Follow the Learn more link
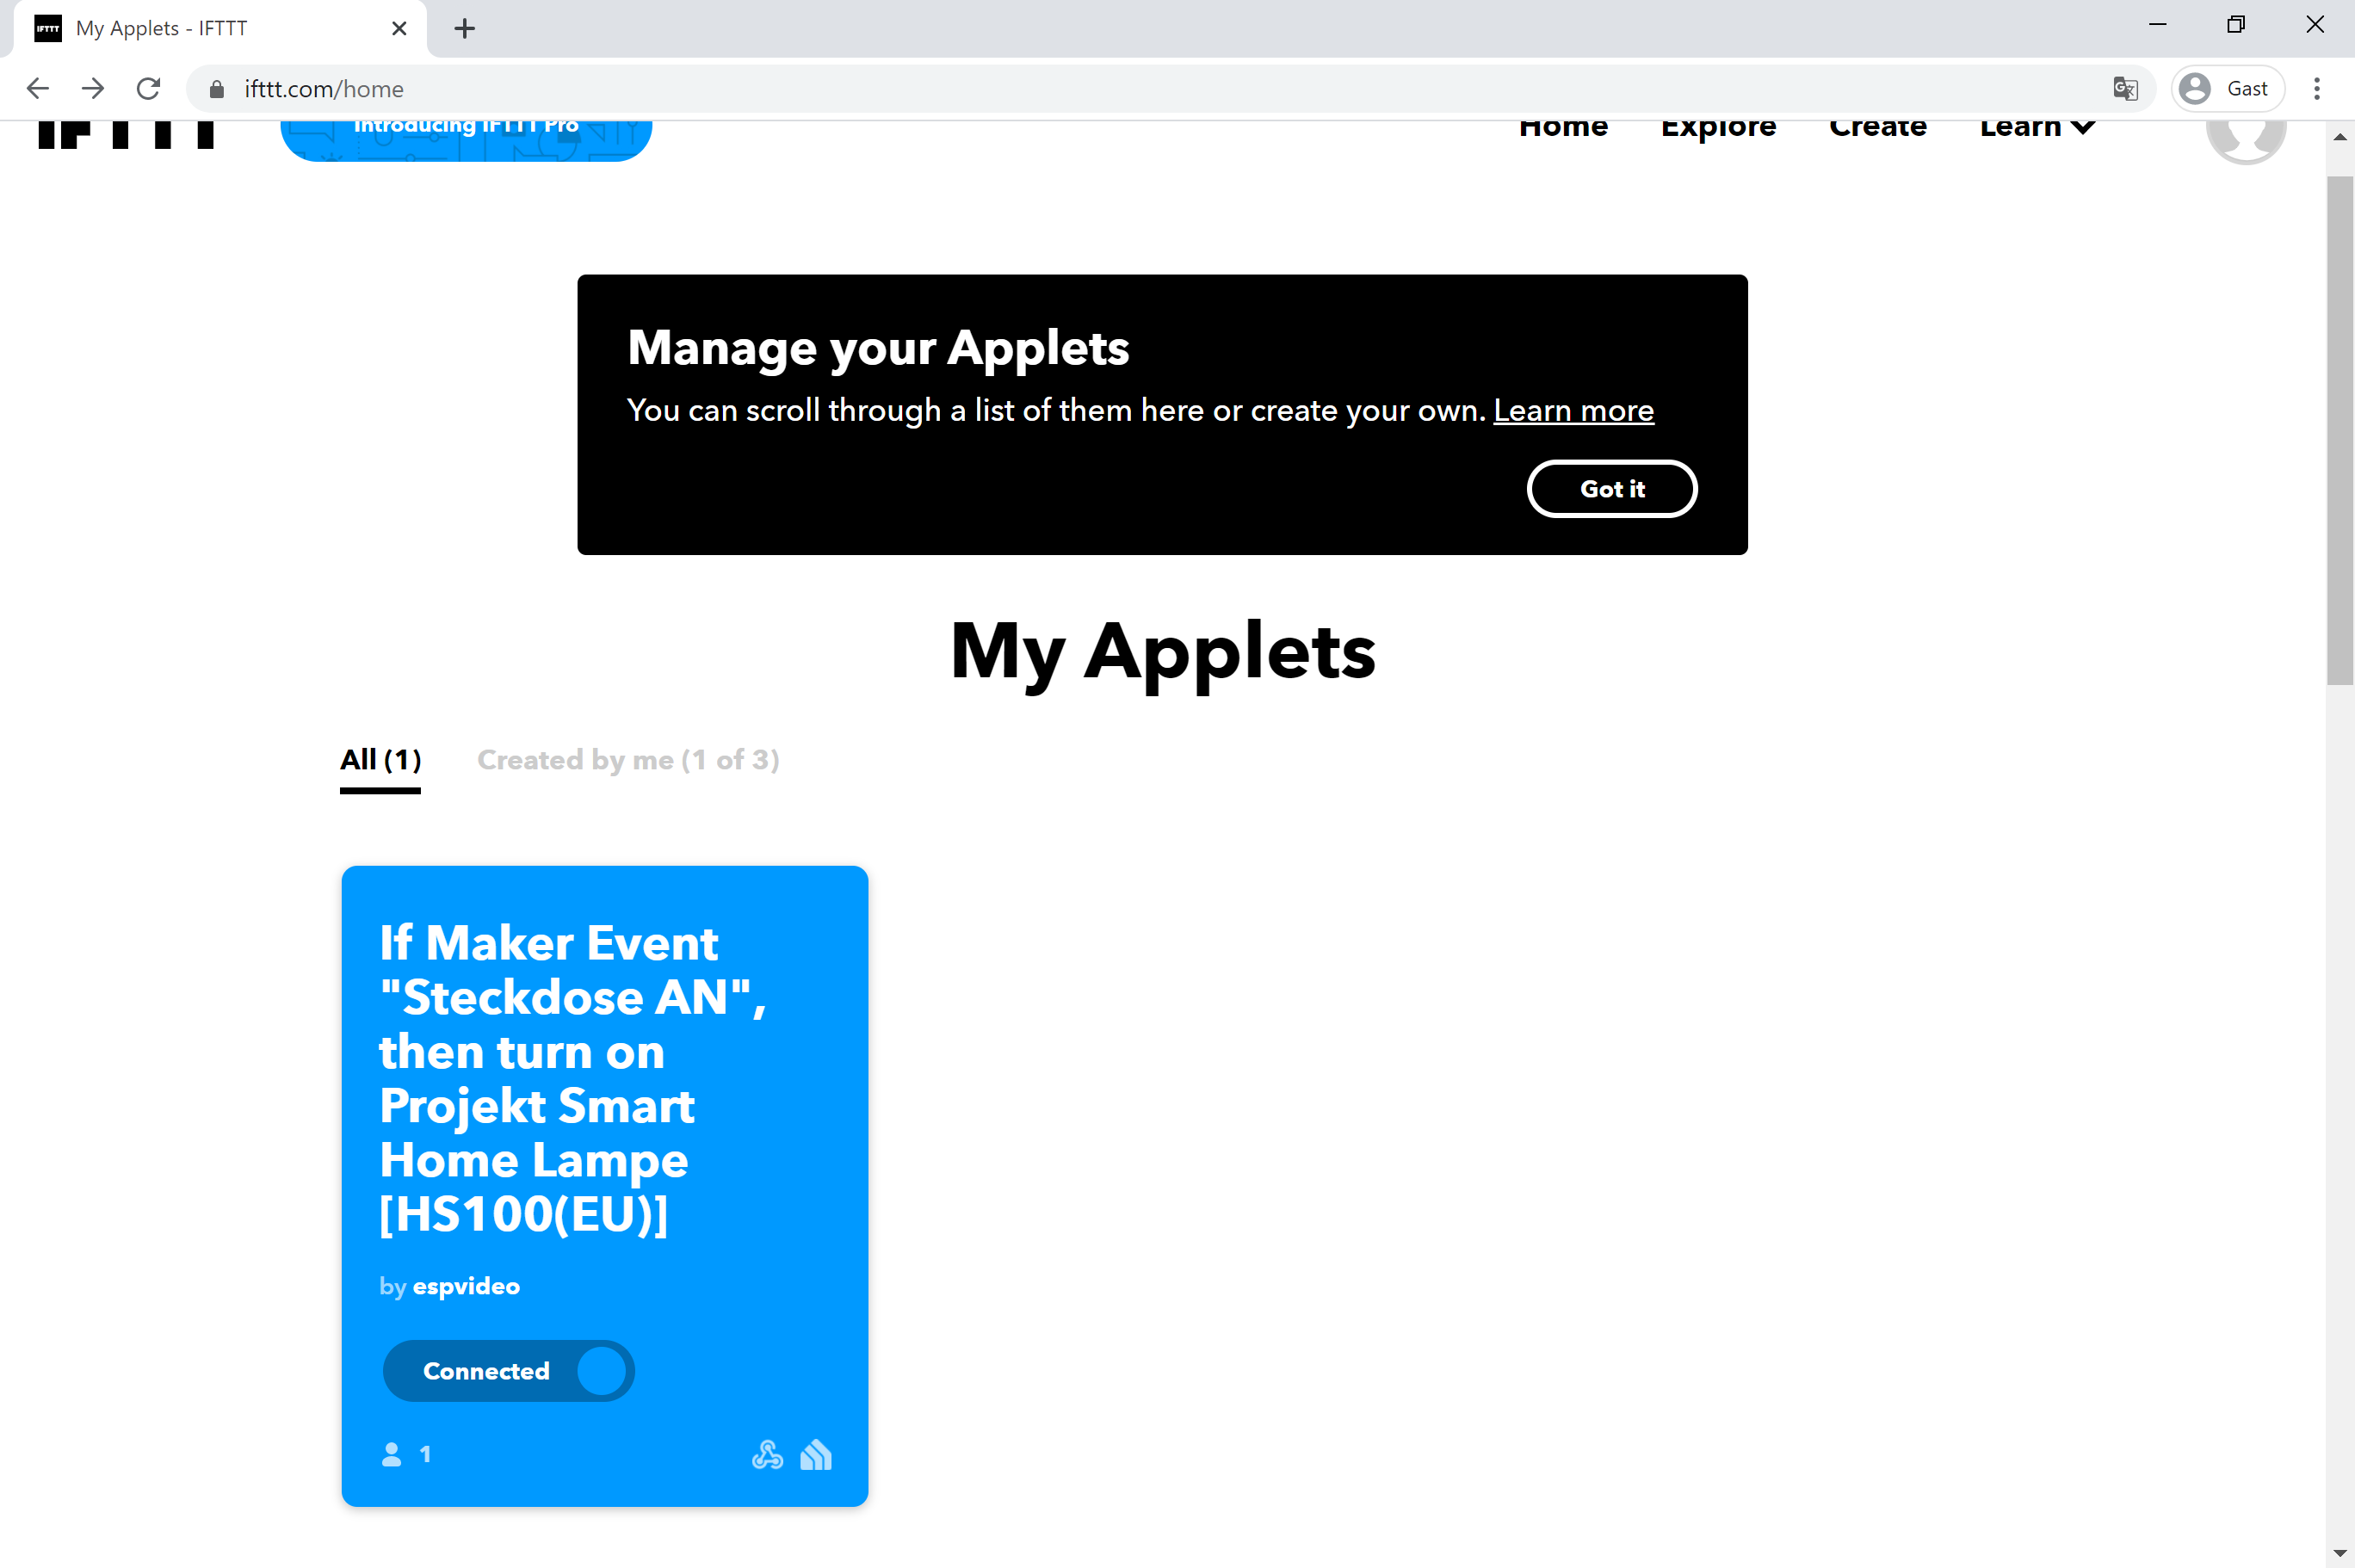2355x1568 pixels. [1573, 410]
